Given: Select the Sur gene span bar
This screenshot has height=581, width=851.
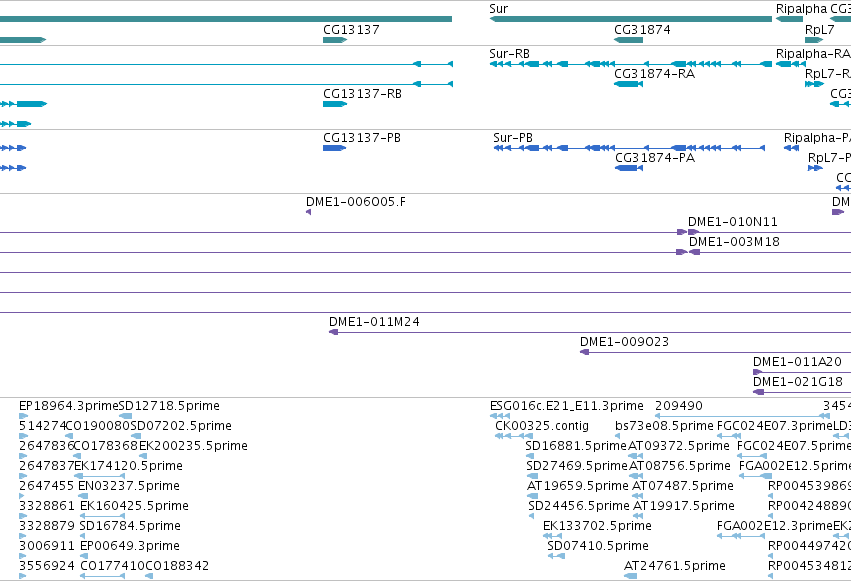Looking at the screenshot, I should coord(631,19).
